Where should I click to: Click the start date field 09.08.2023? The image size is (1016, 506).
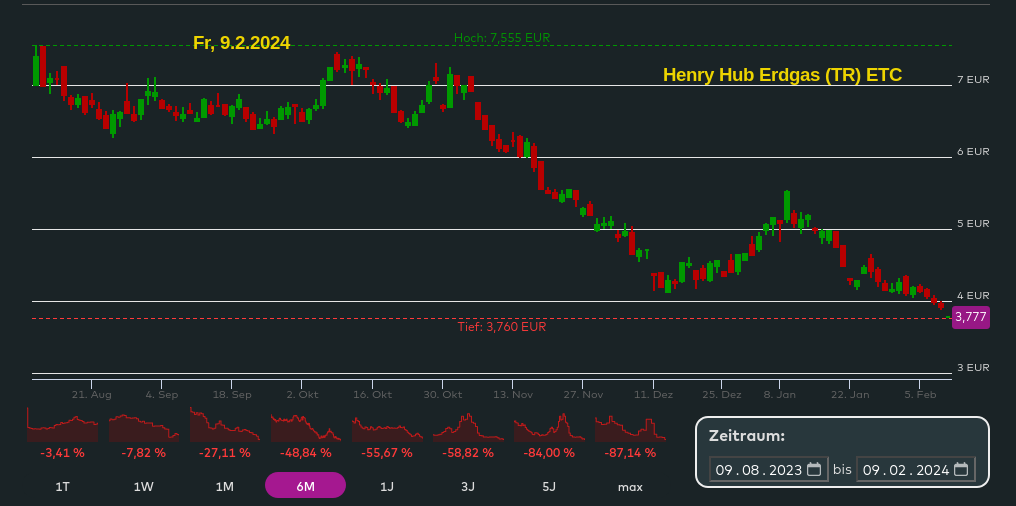tap(768, 470)
